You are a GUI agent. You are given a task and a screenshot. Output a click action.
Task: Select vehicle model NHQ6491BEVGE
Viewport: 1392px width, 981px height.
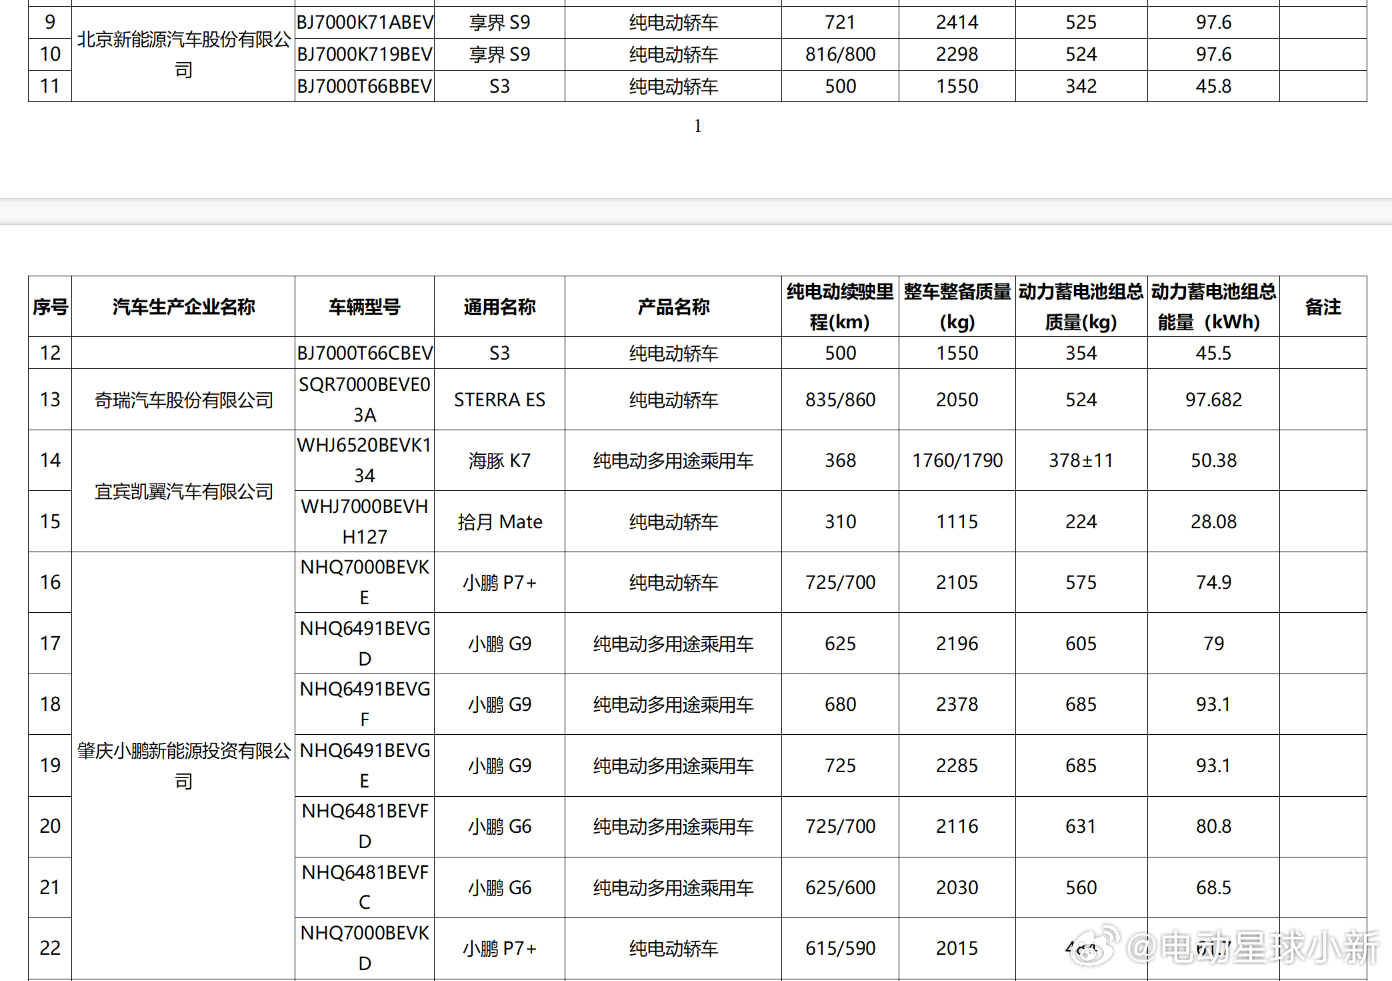(365, 765)
